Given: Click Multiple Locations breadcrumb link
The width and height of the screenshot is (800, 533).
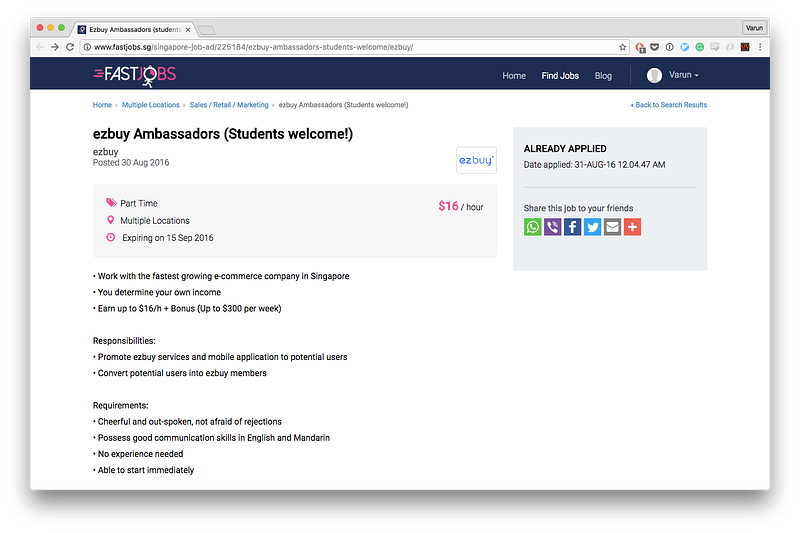Looking at the screenshot, I should pos(151,105).
